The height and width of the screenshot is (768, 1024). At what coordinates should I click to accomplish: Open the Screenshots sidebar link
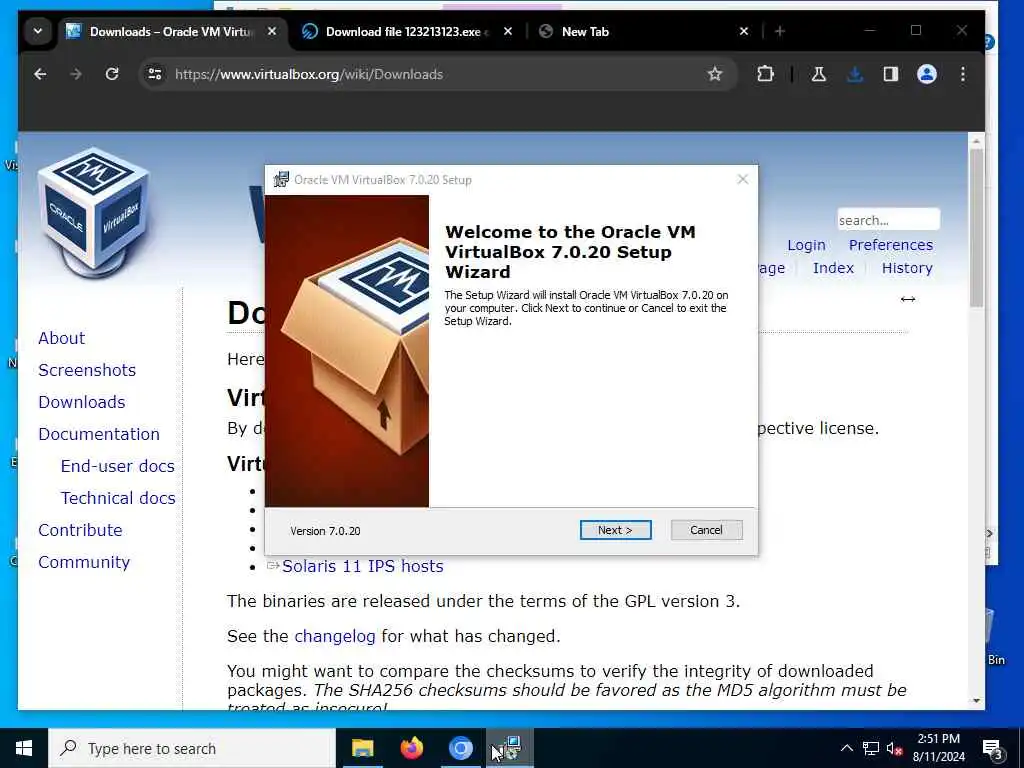tap(87, 370)
